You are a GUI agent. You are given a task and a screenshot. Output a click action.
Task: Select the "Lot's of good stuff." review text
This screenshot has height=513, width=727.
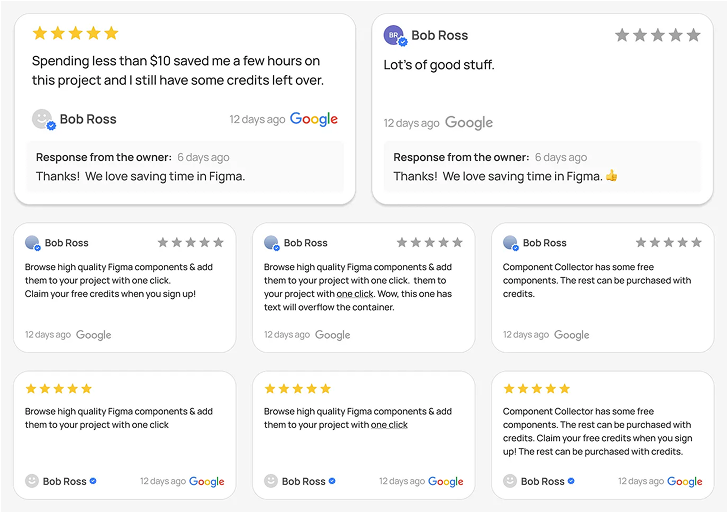[x=439, y=65]
